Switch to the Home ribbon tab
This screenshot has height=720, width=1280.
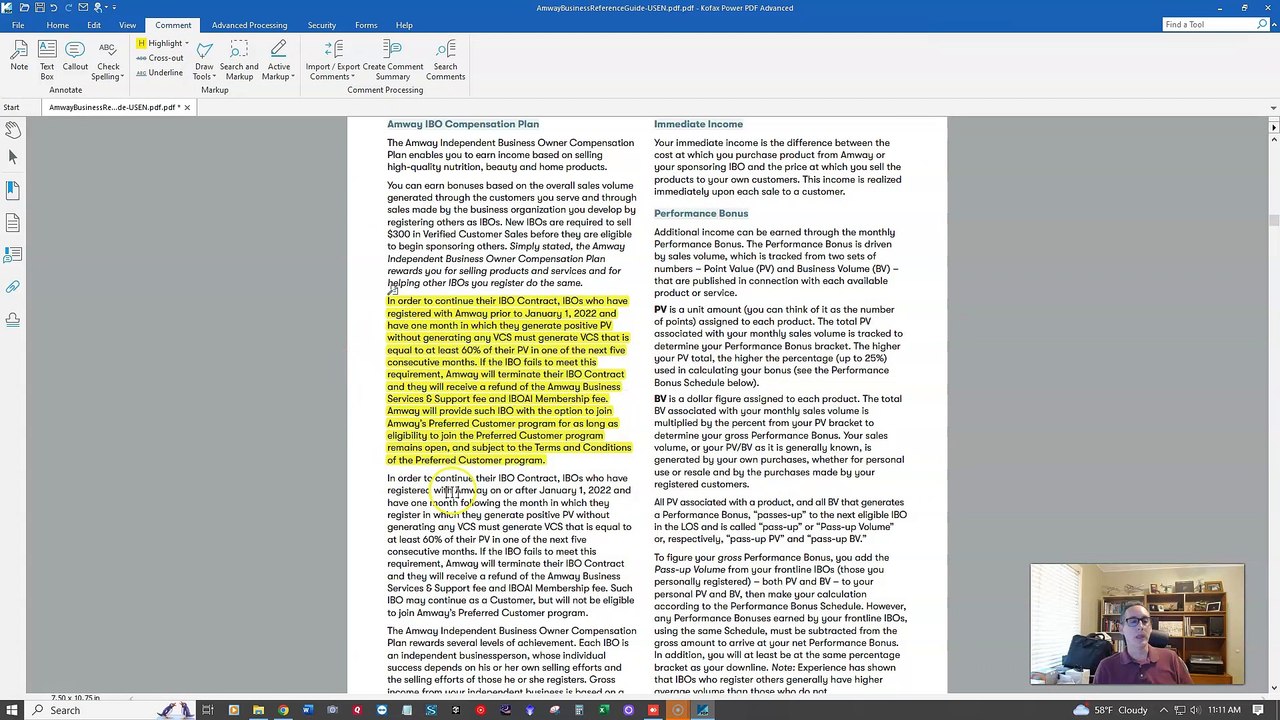point(57,25)
